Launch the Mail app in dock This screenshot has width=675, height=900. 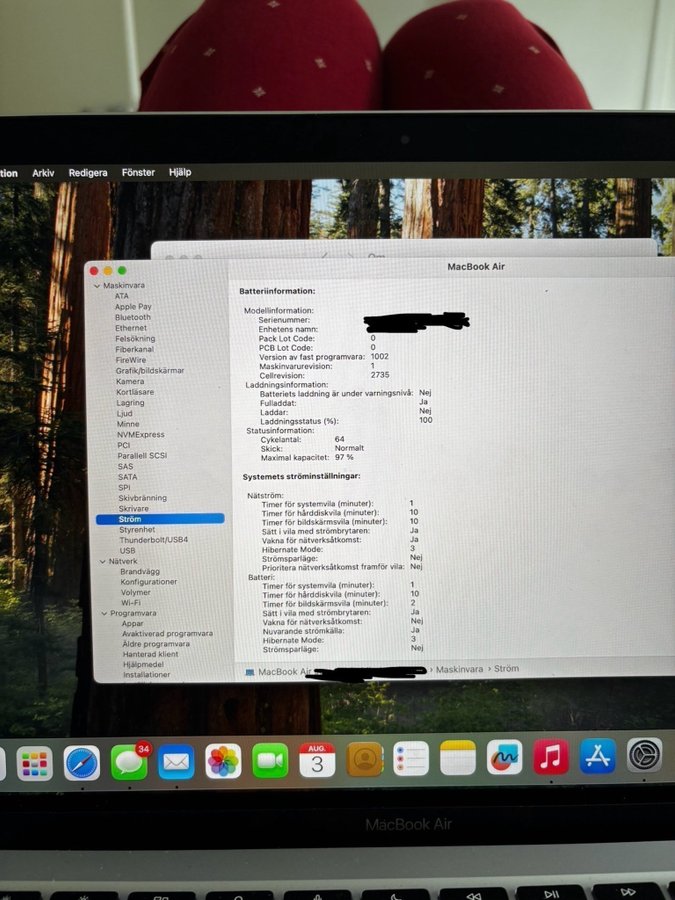pyautogui.click(x=176, y=762)
